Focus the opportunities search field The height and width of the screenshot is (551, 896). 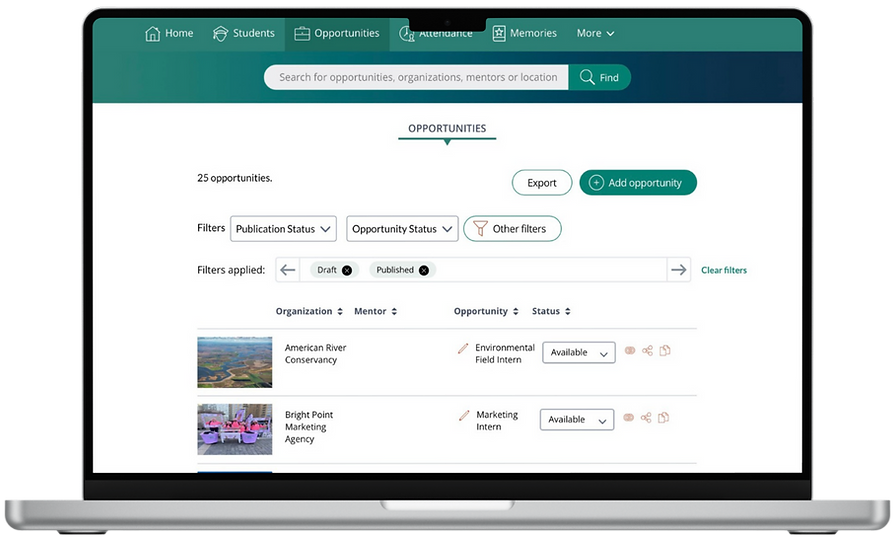pyautogui.click(x=417, y=77)
